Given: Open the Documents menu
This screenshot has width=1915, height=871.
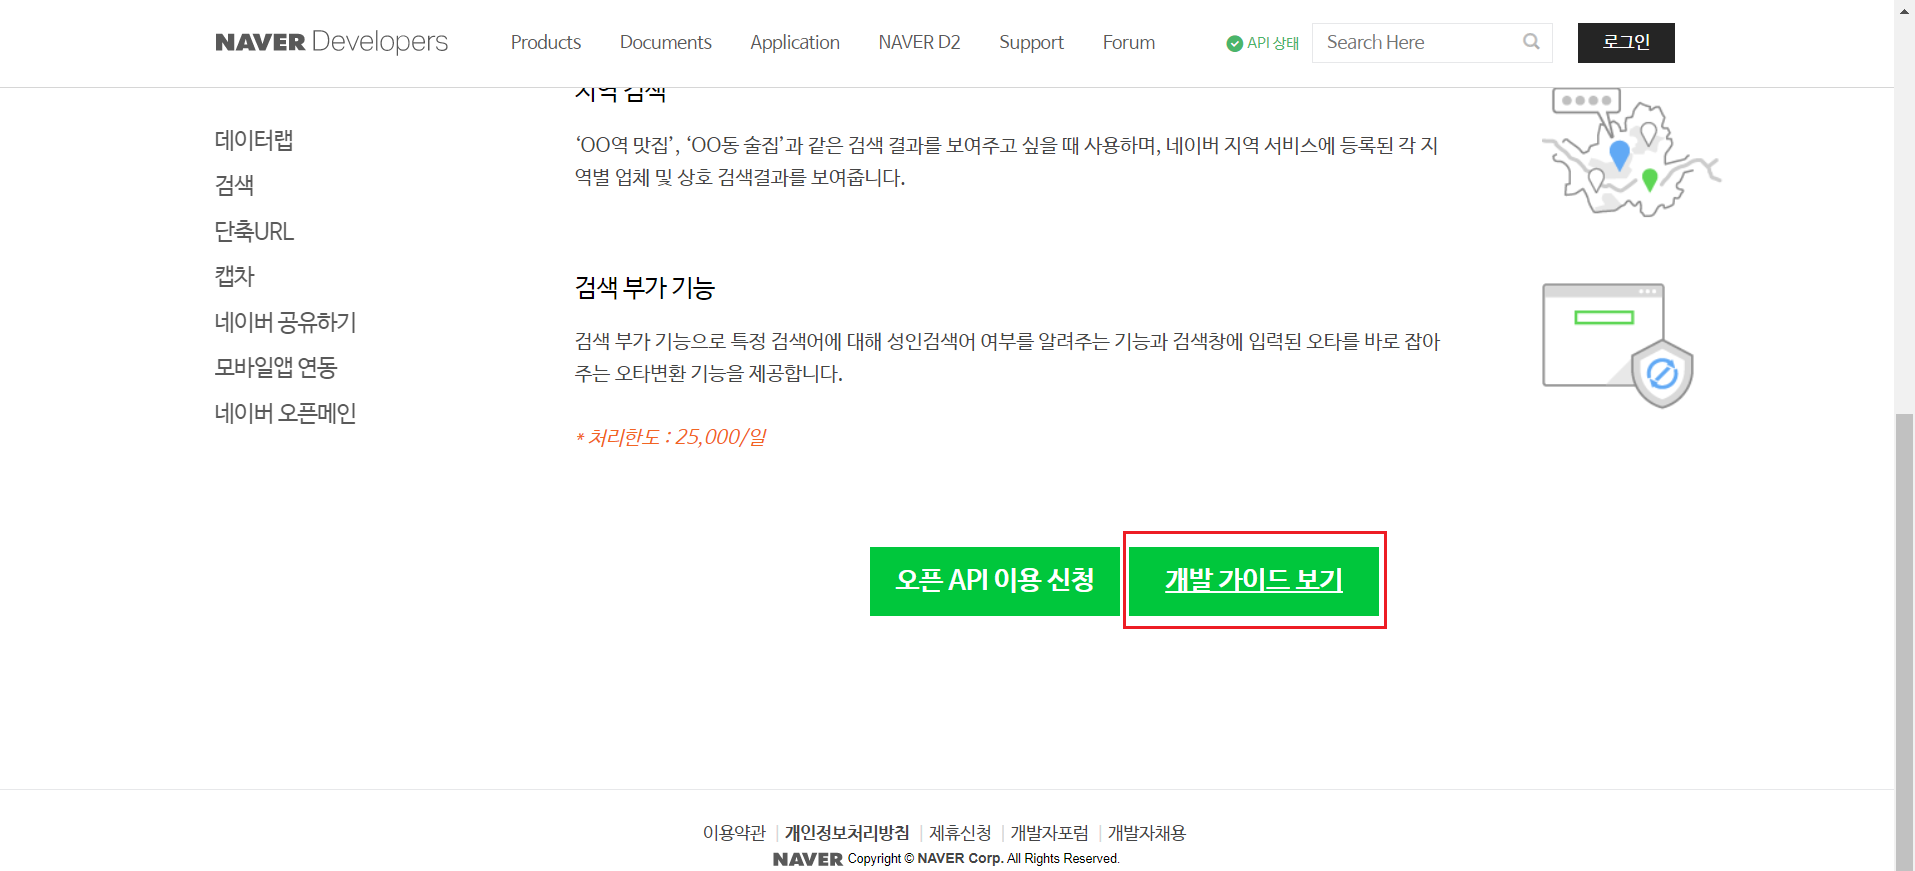Looking at the screenshot, I should coord(665,42).
